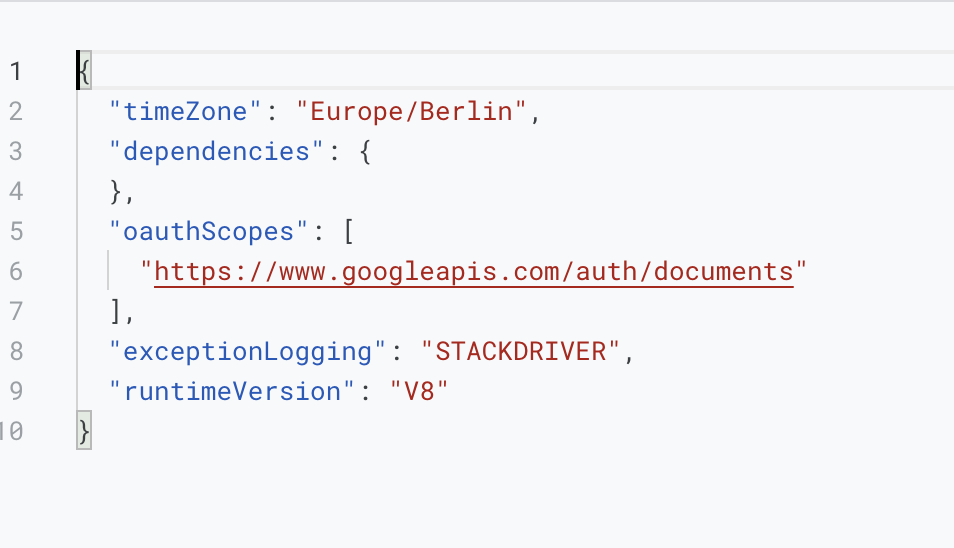The height and width of the screenshot is (548, 954).
Task: Click the highlighted opening brace on line 1
Action: [85, 71]
